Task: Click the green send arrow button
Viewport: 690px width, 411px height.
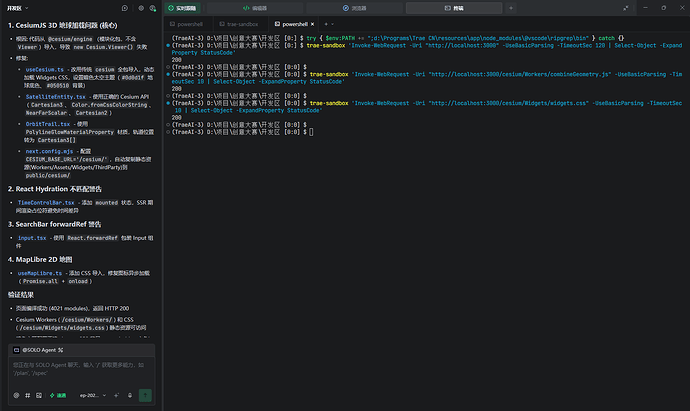Action: [x=145, y=395]
